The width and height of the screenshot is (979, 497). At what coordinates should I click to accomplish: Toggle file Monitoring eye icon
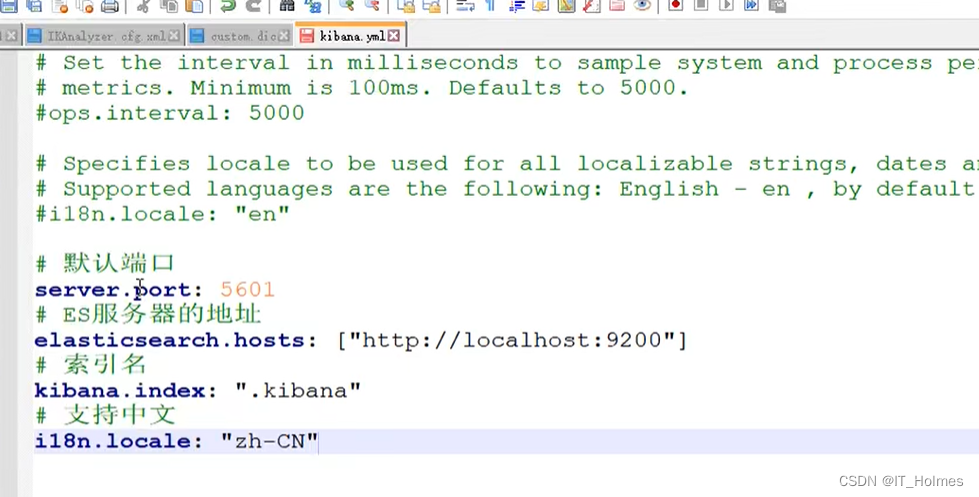pos(642,6)
